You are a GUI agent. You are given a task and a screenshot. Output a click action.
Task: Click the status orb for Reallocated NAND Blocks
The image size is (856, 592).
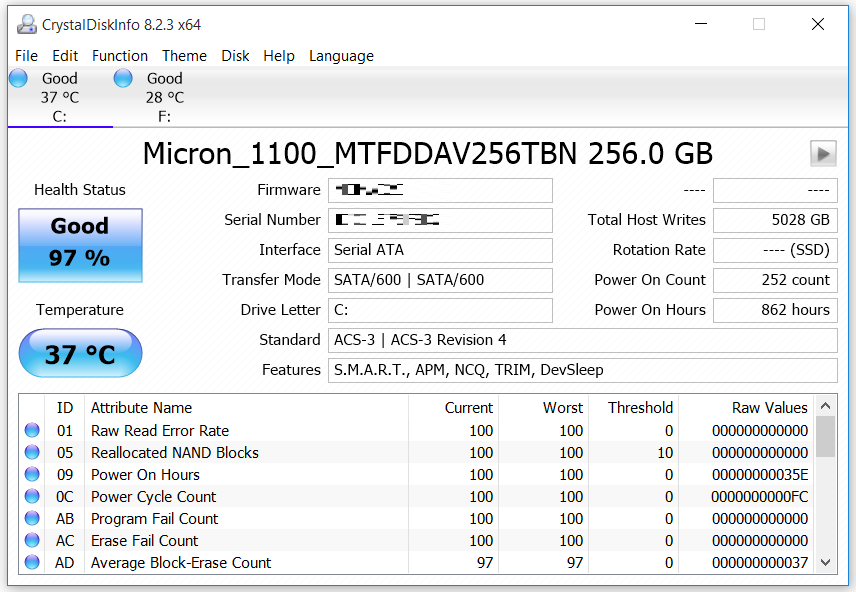pyautogui.click(x=32, y=452)
